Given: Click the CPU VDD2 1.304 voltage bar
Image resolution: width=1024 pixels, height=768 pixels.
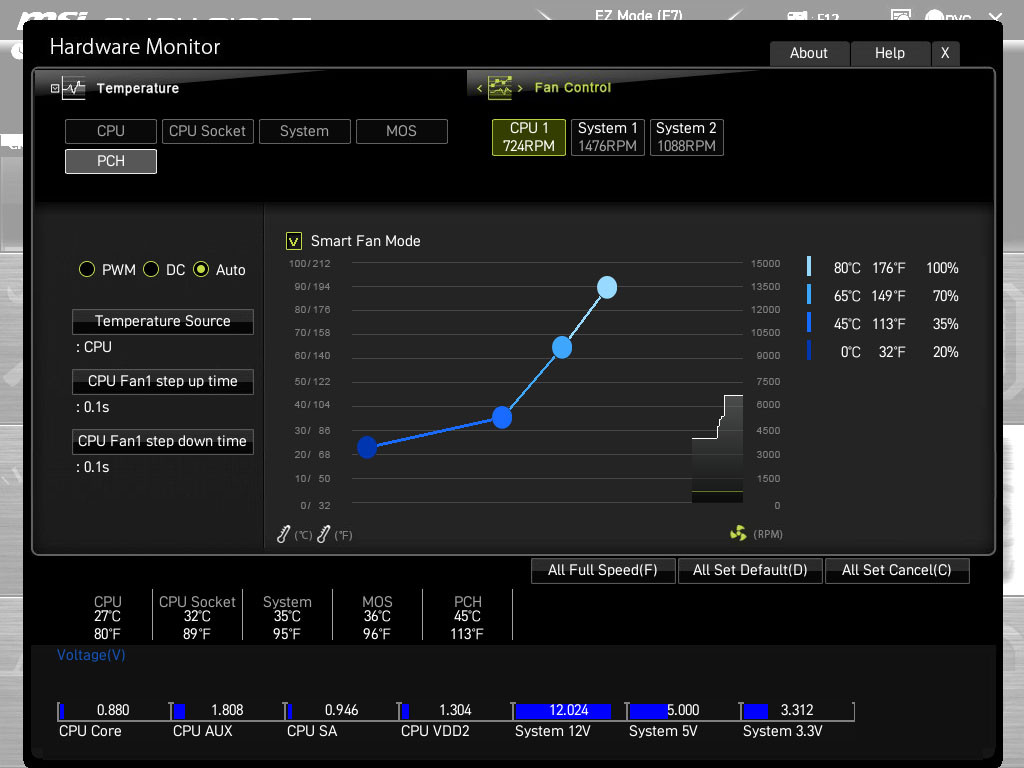Looking at the screenshot, I should pyautogui.click(x=455, y=711).
